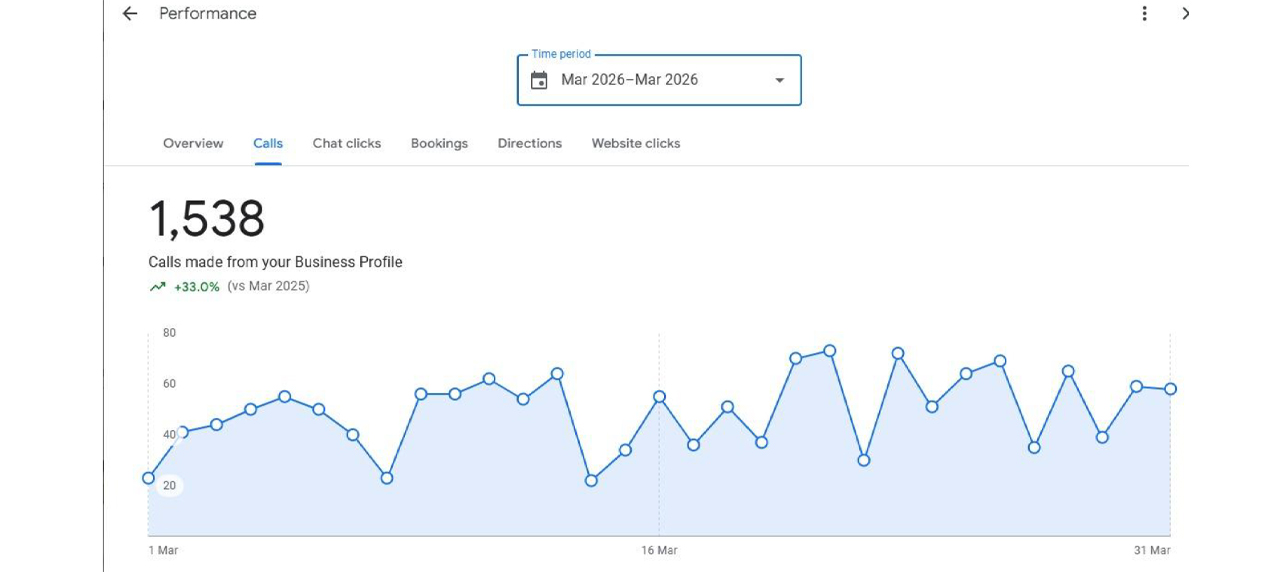Select the chart data point at 31 Mar

pos(1170,389)
